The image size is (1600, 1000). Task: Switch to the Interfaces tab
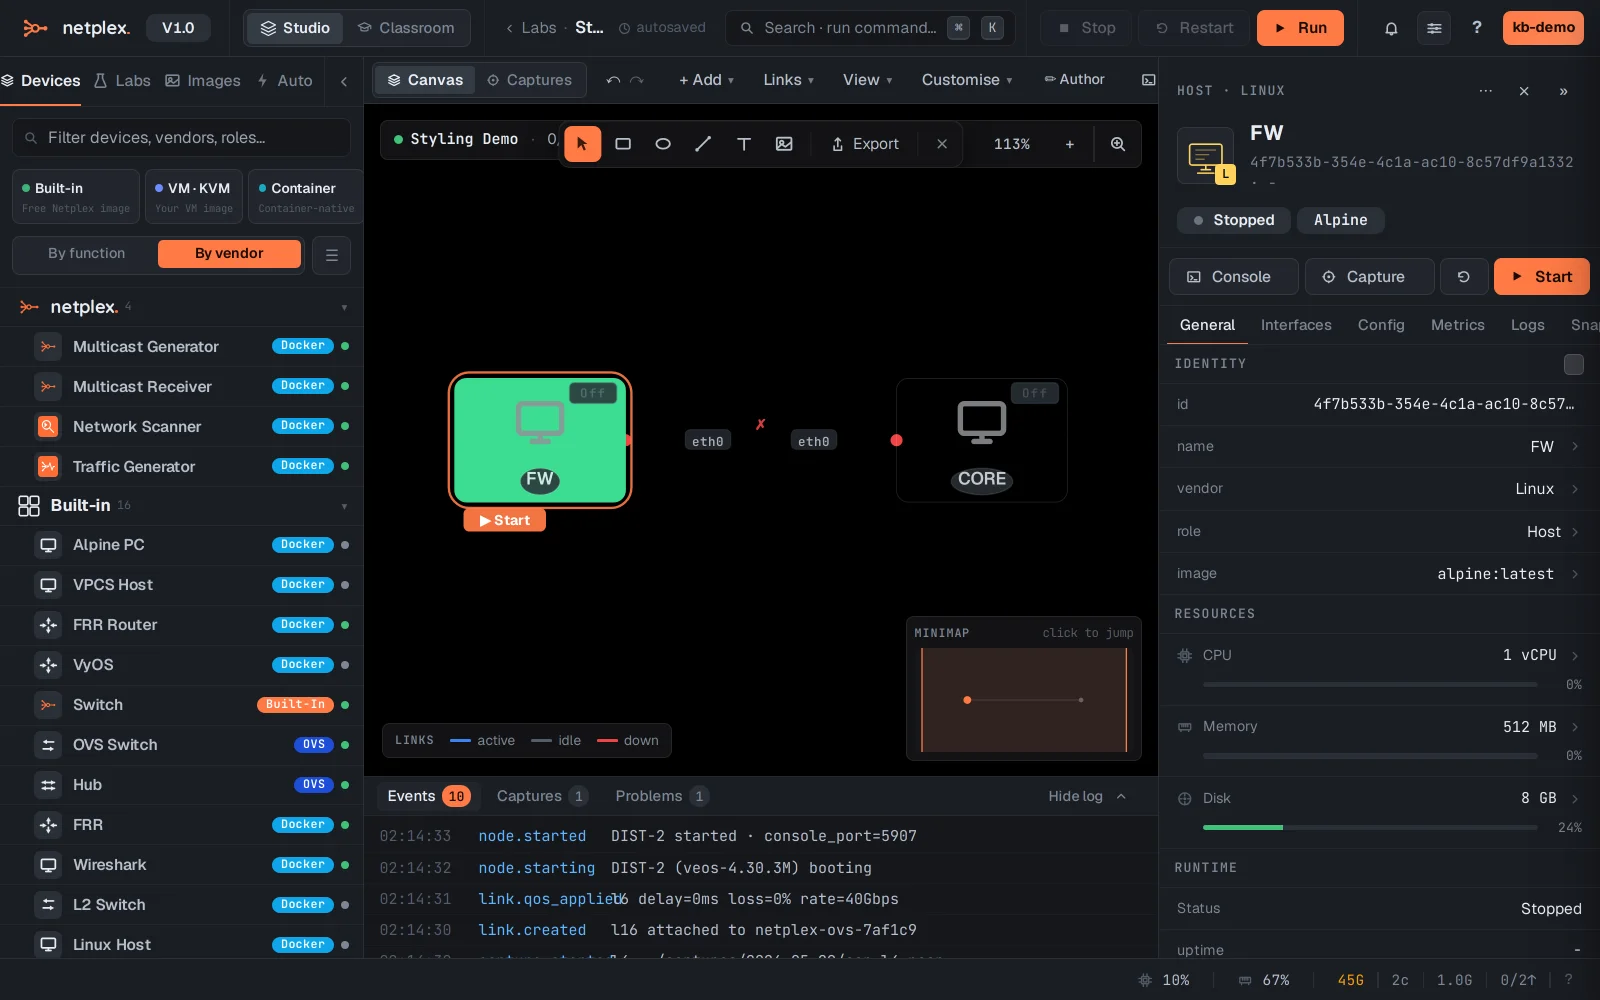(x=1296, y=325)
